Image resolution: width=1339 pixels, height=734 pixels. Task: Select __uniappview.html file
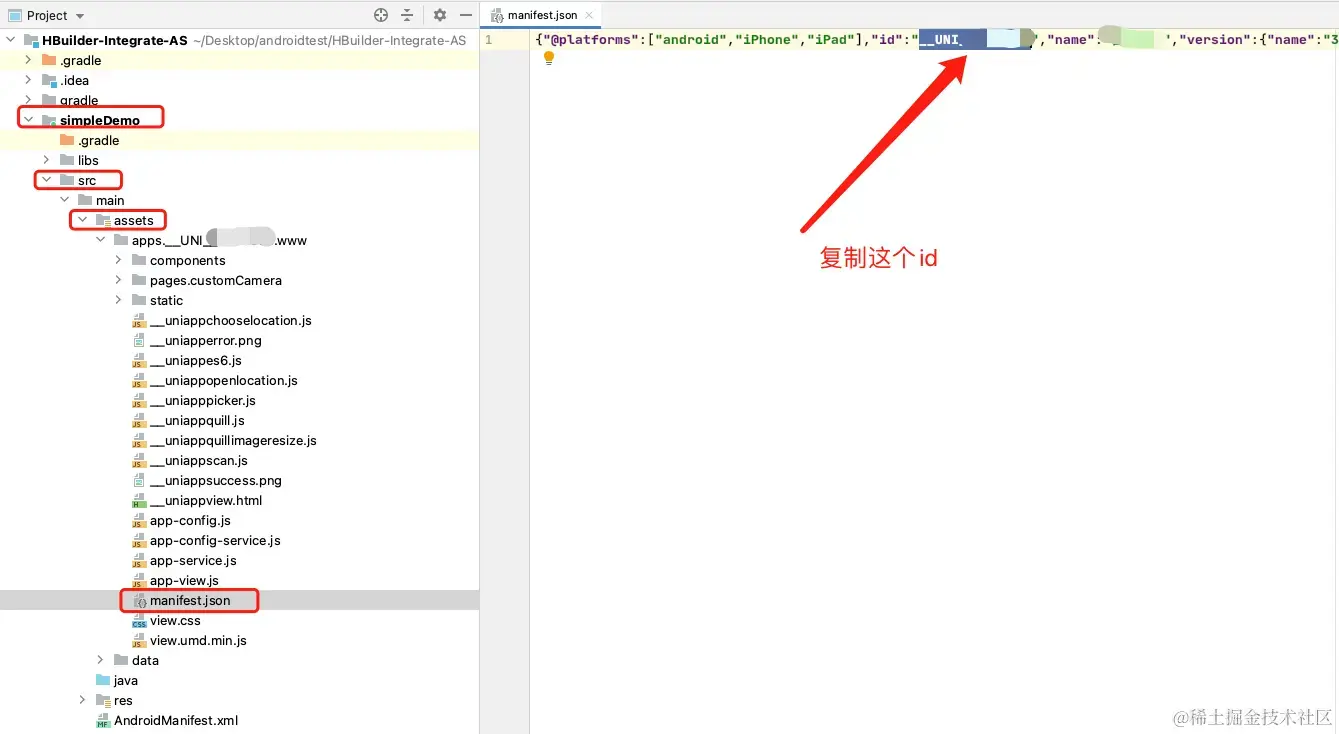(x=206, y=500)
